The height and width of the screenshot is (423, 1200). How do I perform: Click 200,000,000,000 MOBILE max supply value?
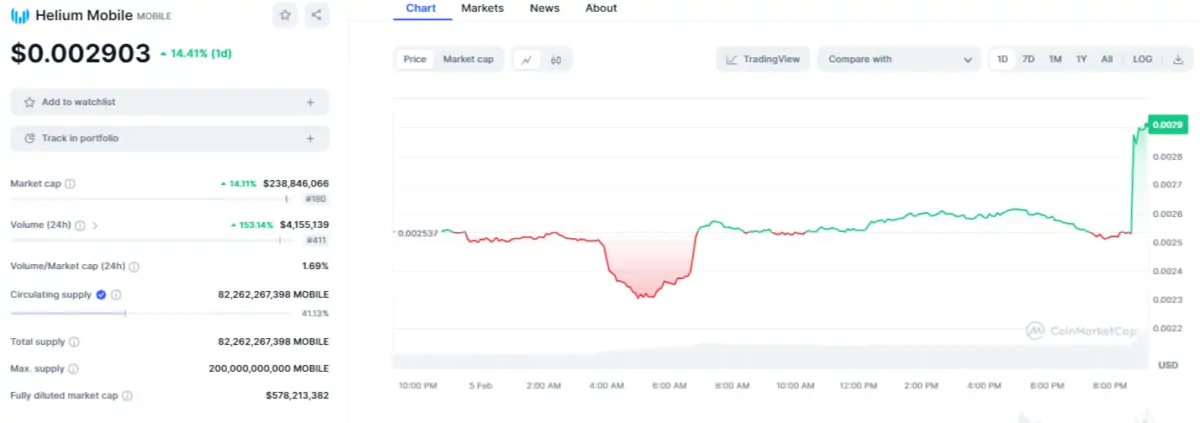click(x=269, y=369)
